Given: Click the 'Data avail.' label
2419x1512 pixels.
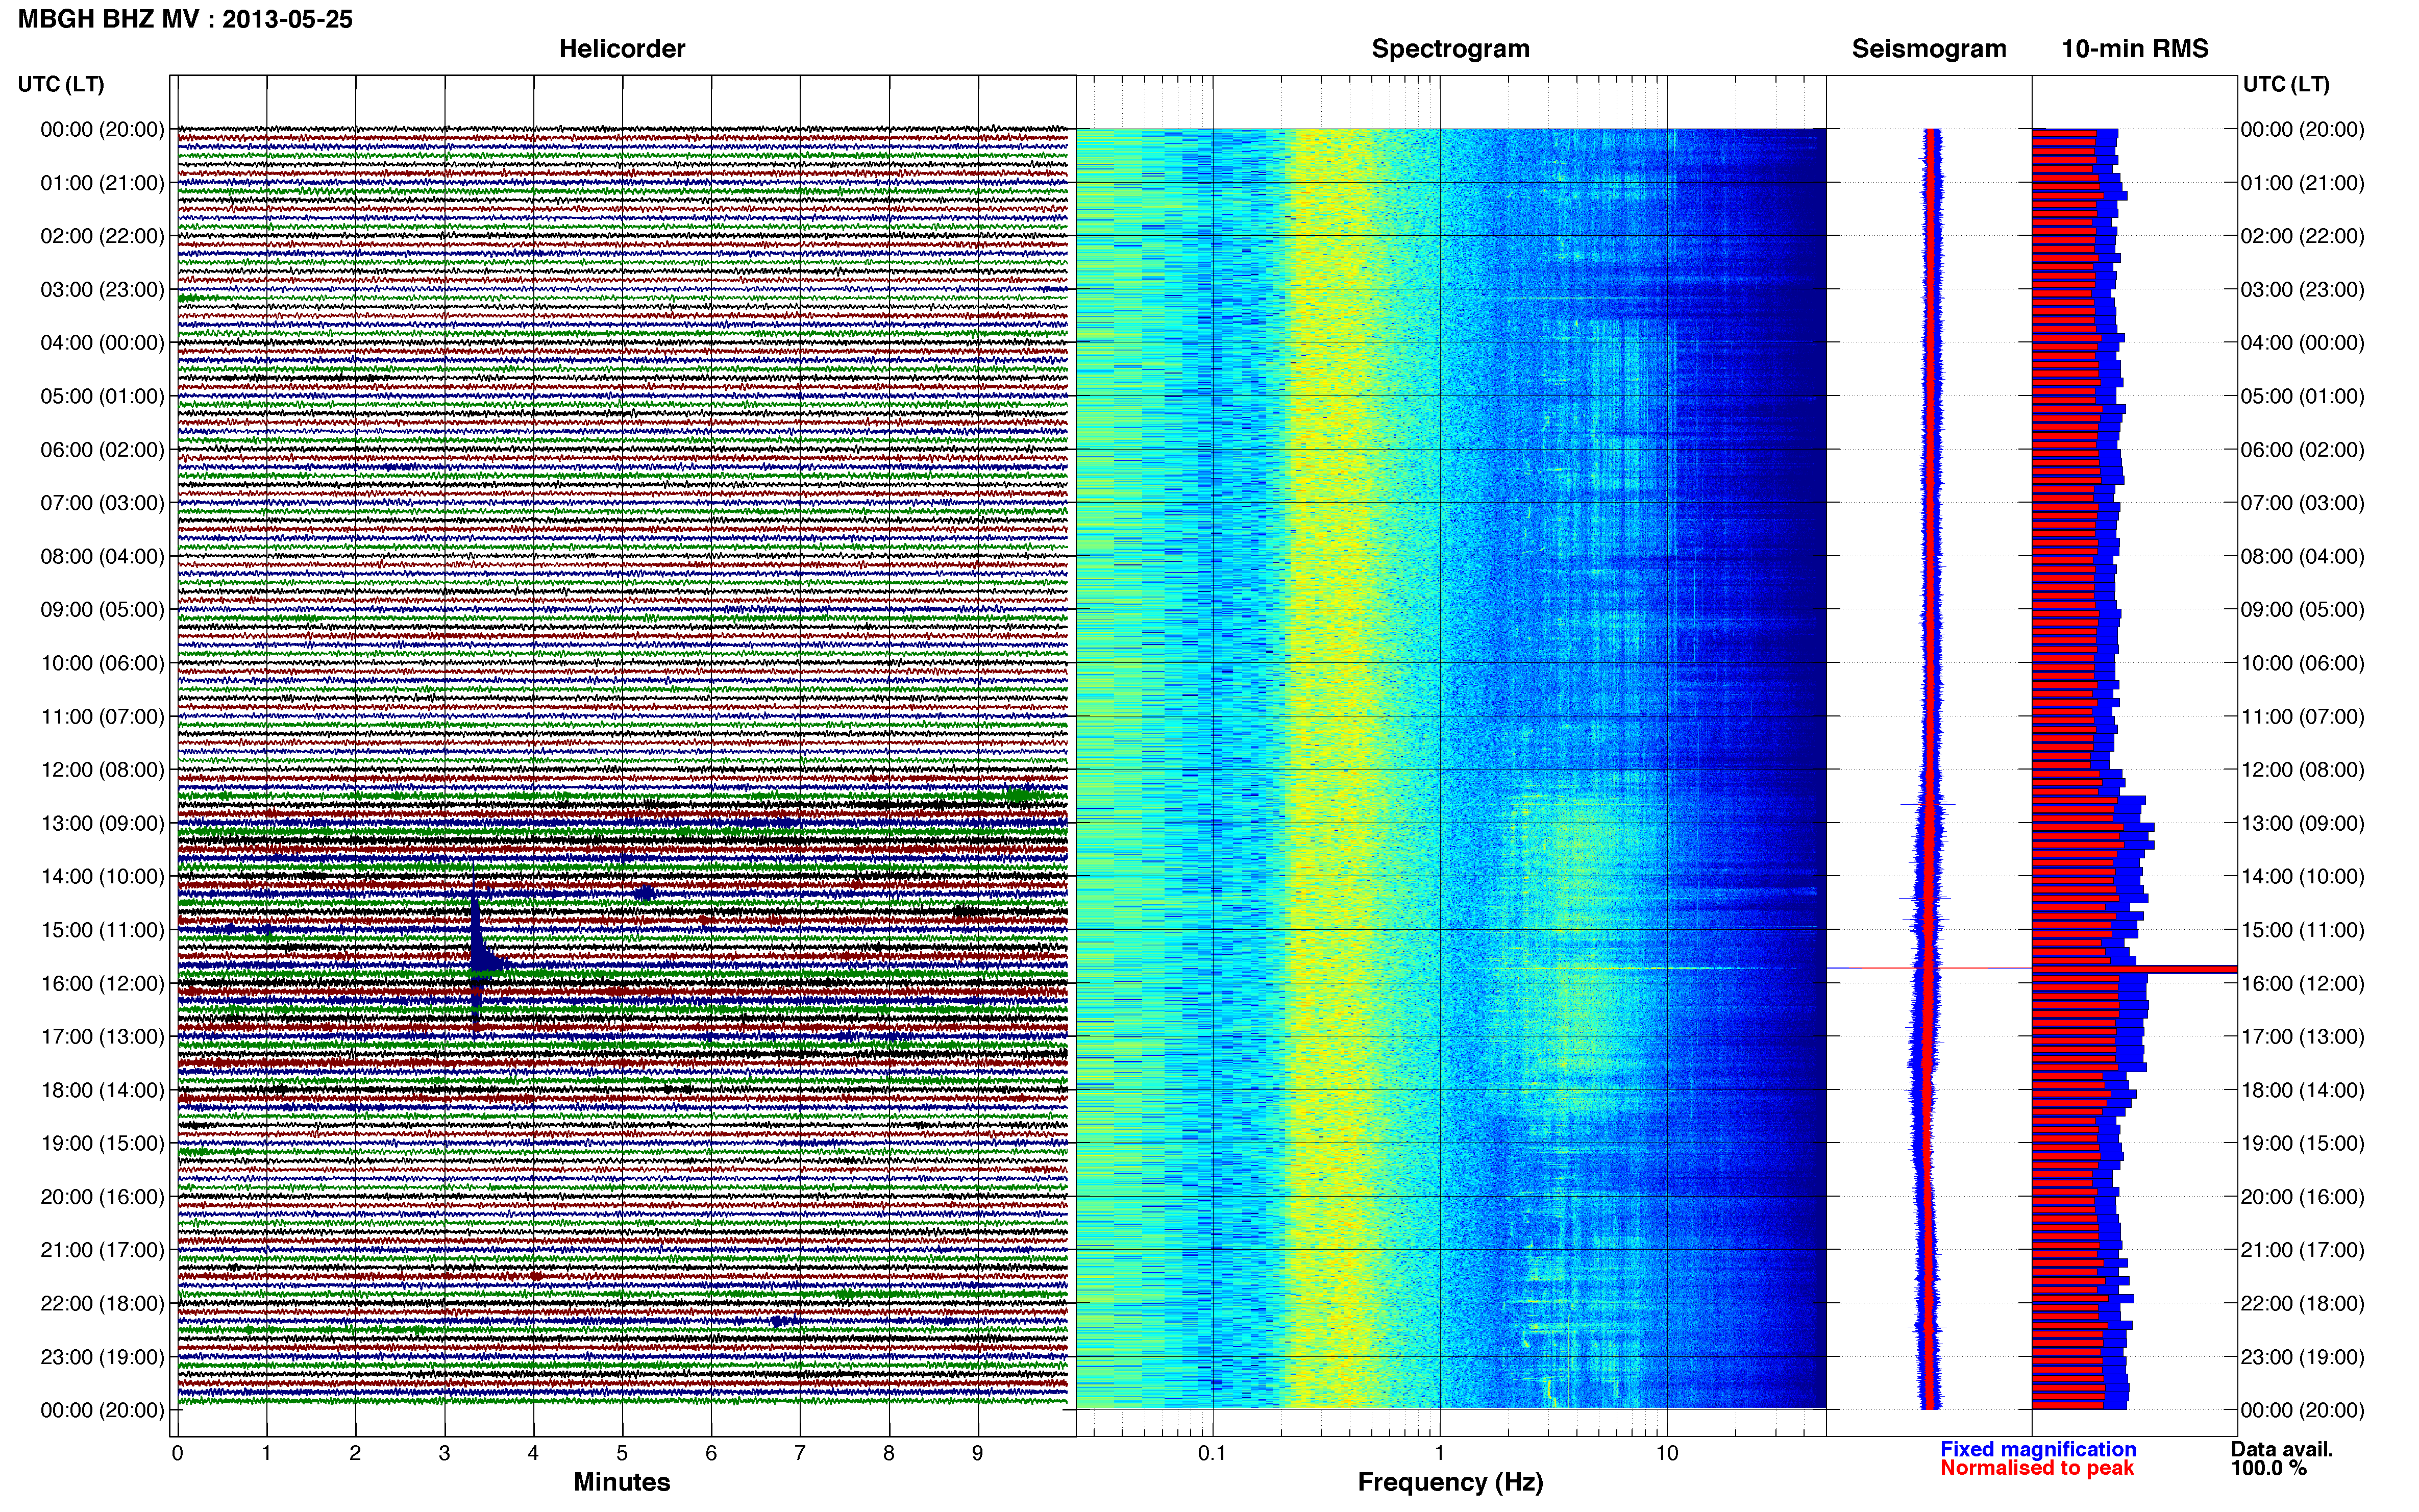Looking at the screenshot, I should pyautogui.click(x=2282, y=1449).
